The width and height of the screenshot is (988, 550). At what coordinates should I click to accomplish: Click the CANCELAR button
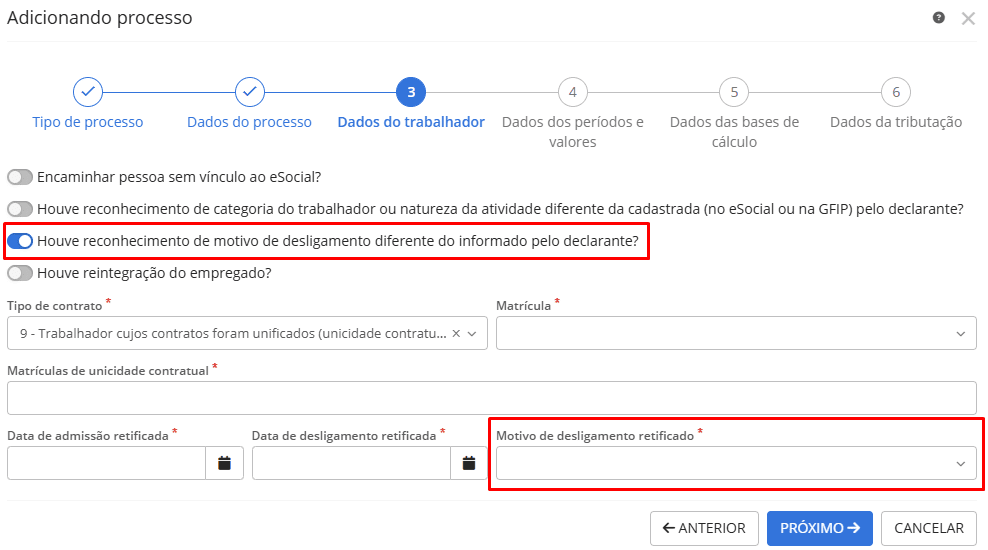(929, 528)
